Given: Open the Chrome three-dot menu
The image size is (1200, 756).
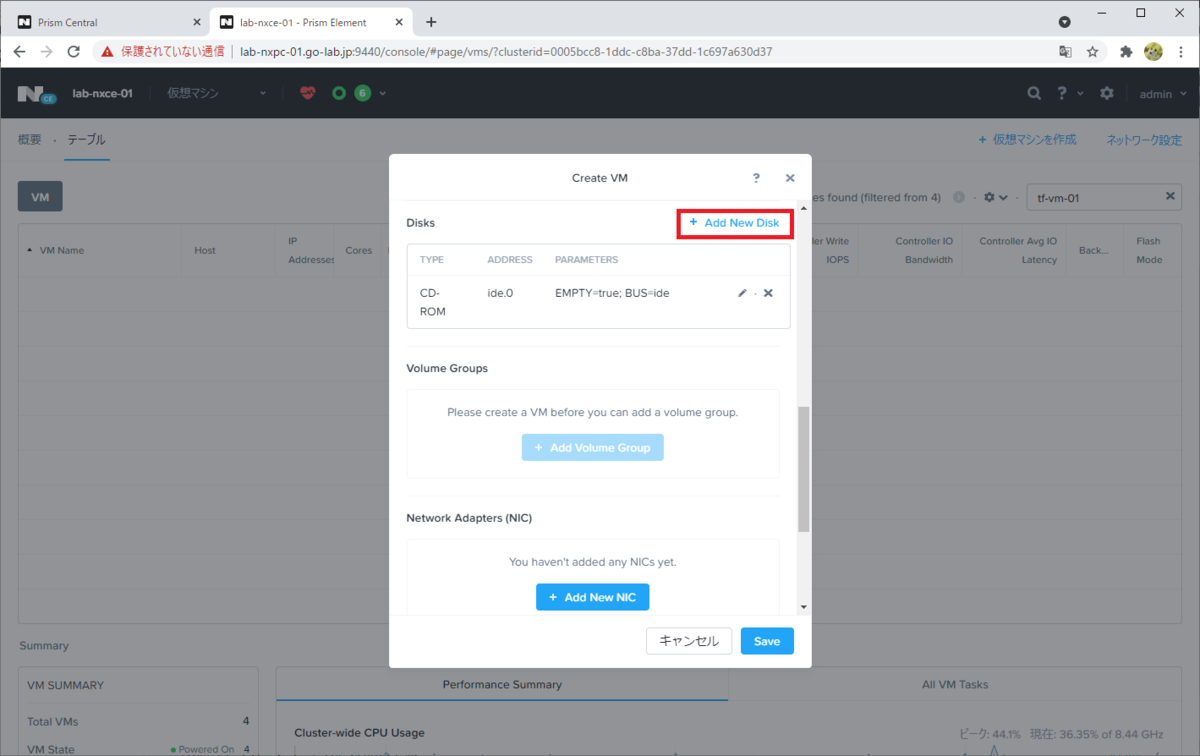Looking at the screenshot, I should tap(1180, 51).
